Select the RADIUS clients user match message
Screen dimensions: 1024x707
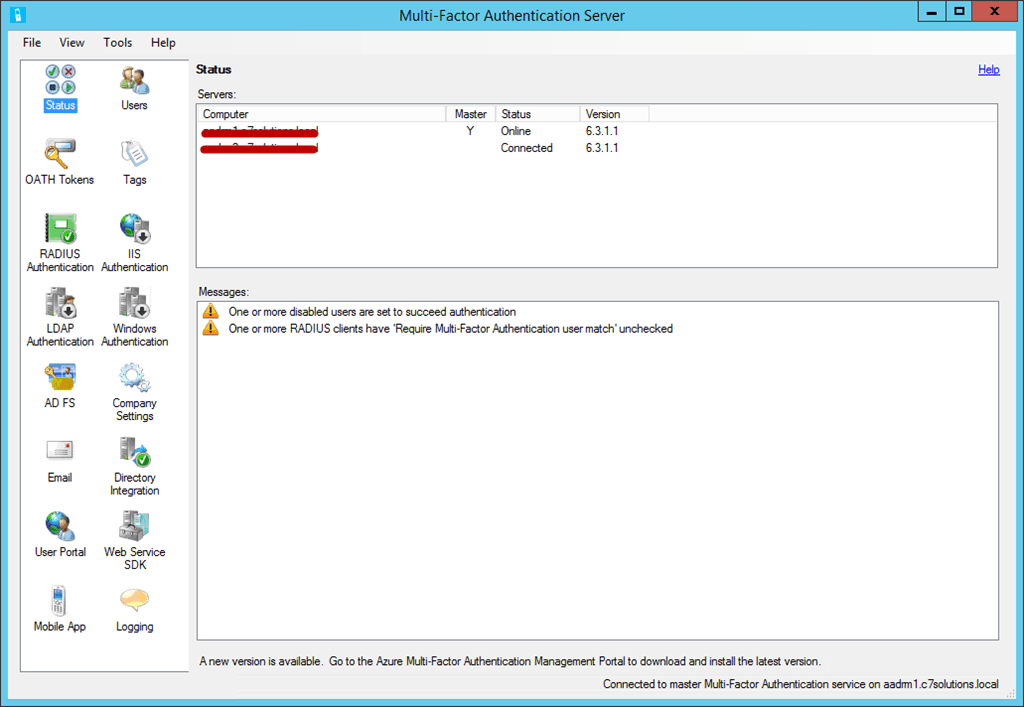coord(451,328)
